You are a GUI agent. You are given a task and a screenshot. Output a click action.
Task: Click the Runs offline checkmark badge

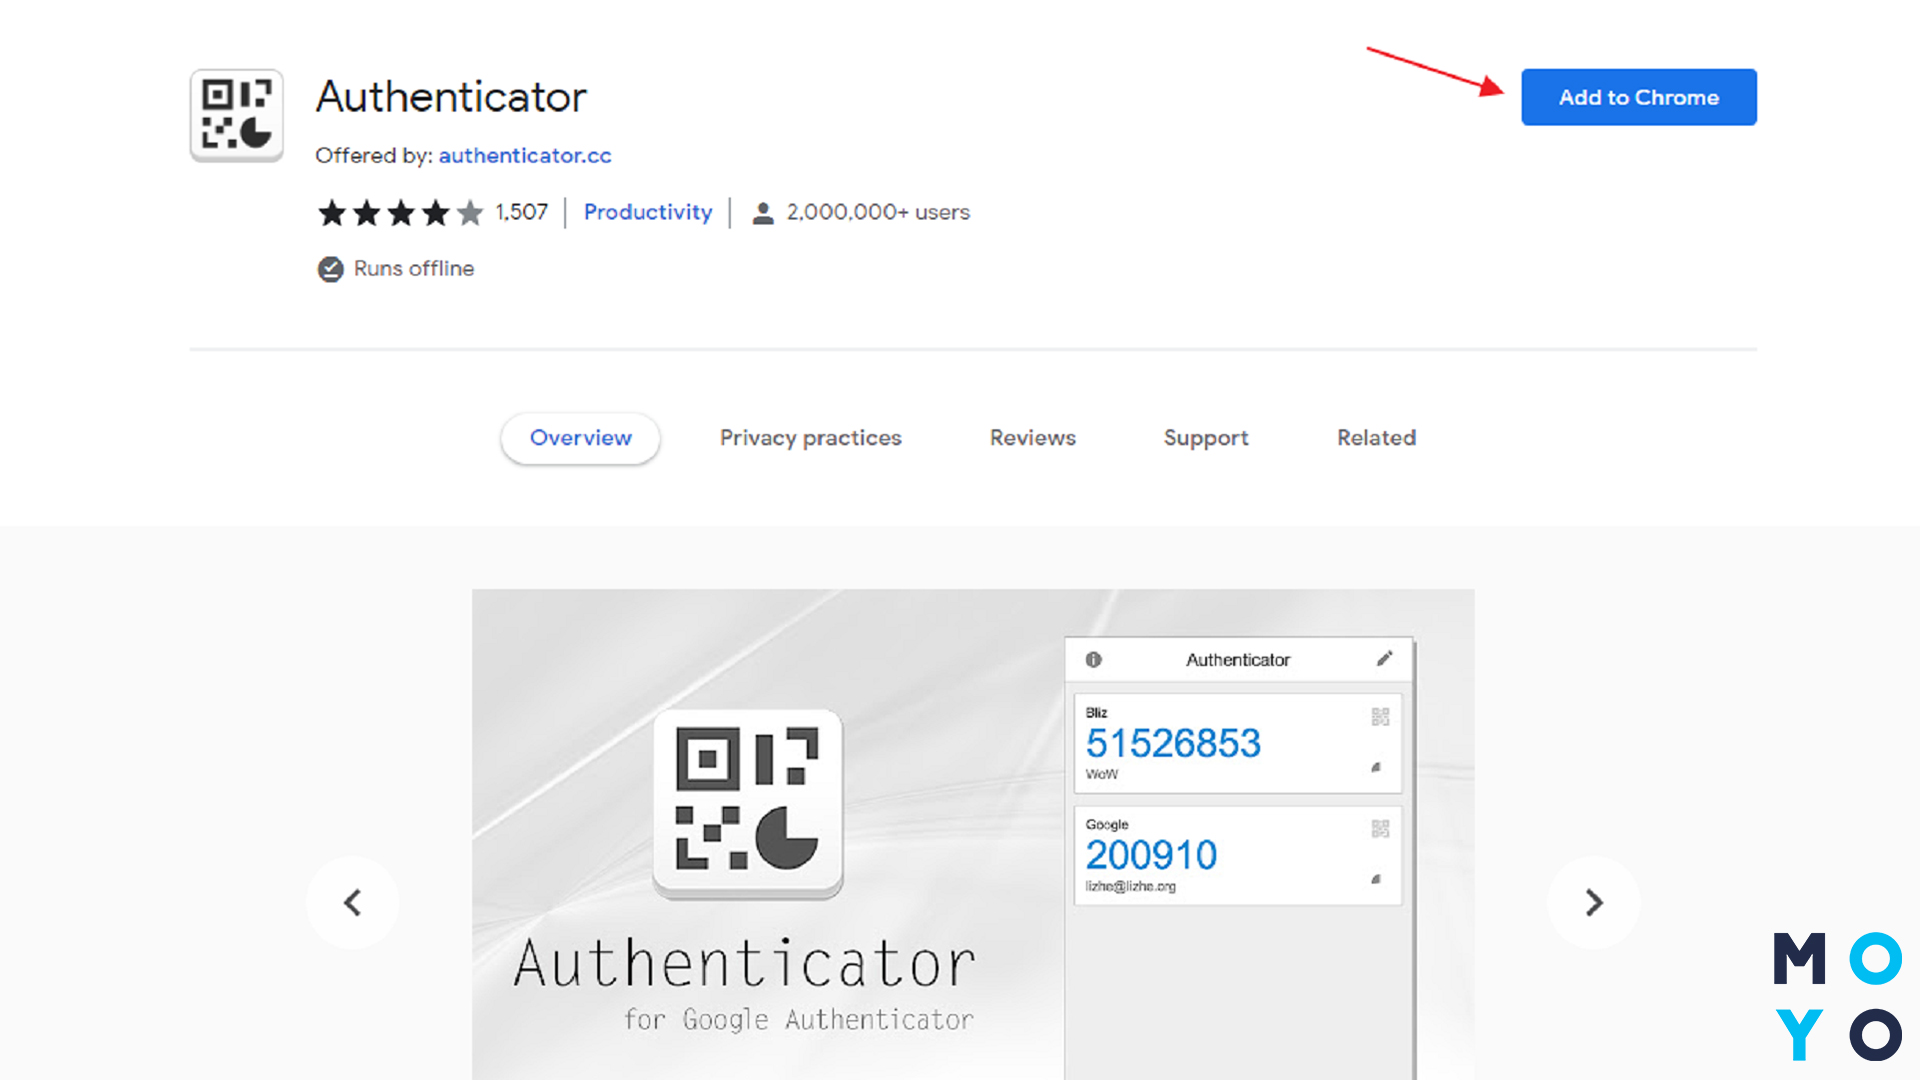click(331, 268)
